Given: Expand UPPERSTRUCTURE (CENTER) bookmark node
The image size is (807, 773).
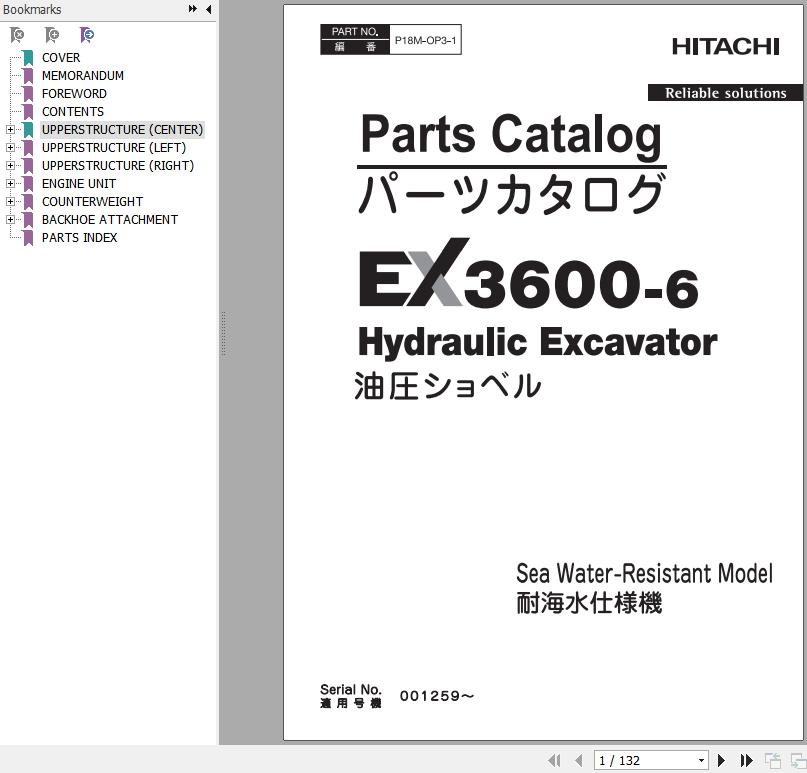Looking at the screenshot, I should click(x=10, y=130).
